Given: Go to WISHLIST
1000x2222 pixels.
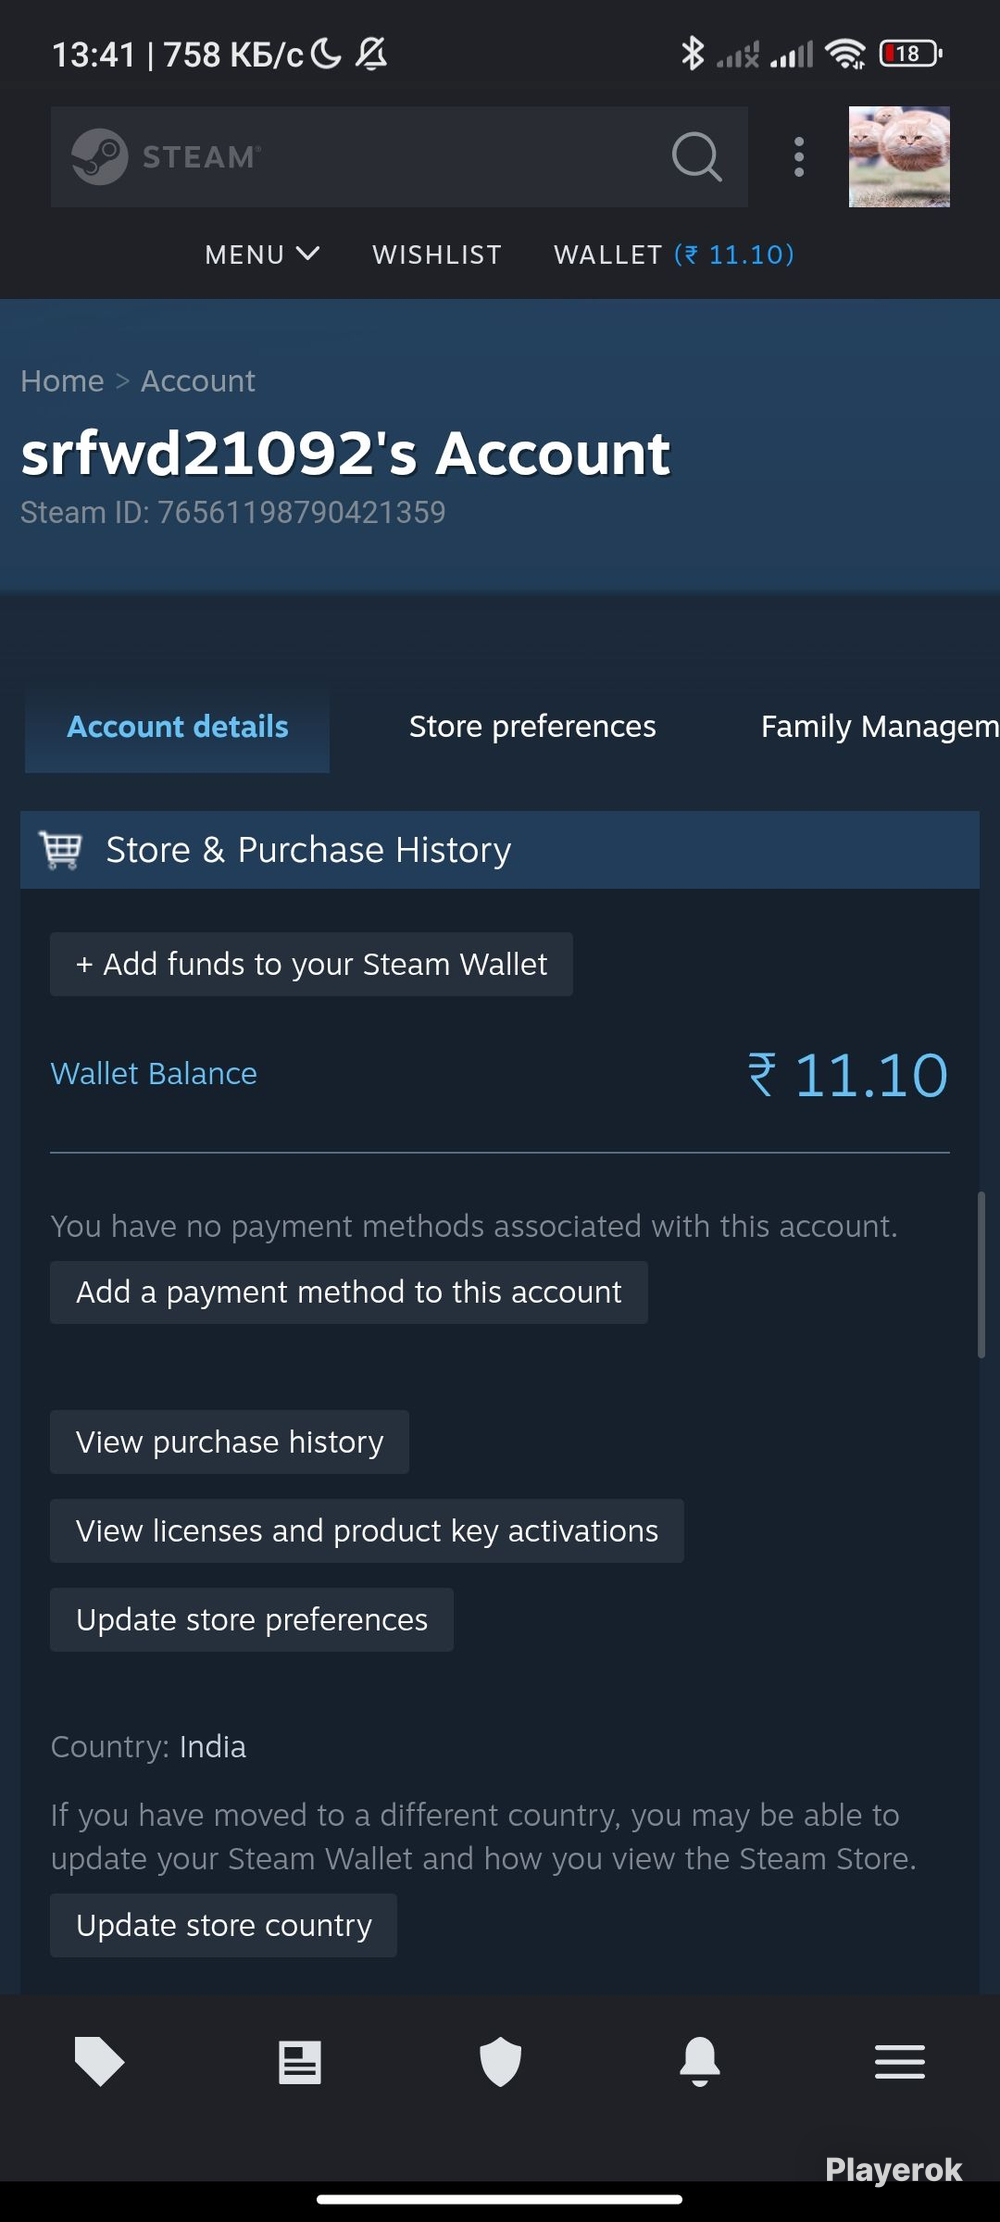Looking at the screenshot, I should pos(437,255).
